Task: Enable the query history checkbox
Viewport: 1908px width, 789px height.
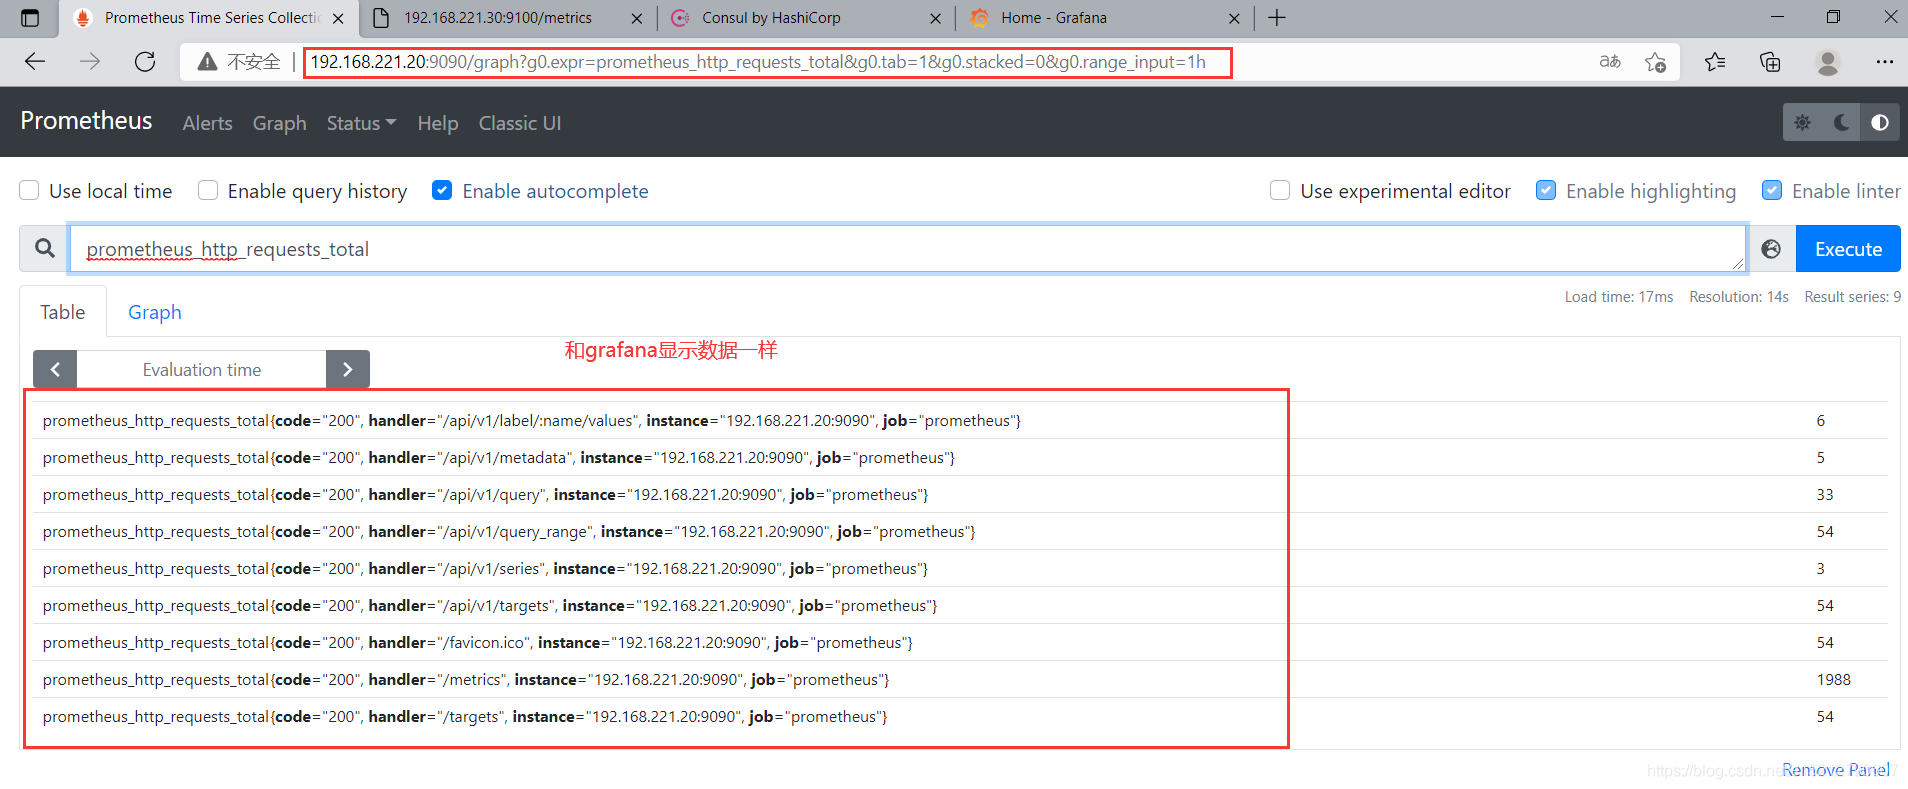Action: click(x=208, y=190)
